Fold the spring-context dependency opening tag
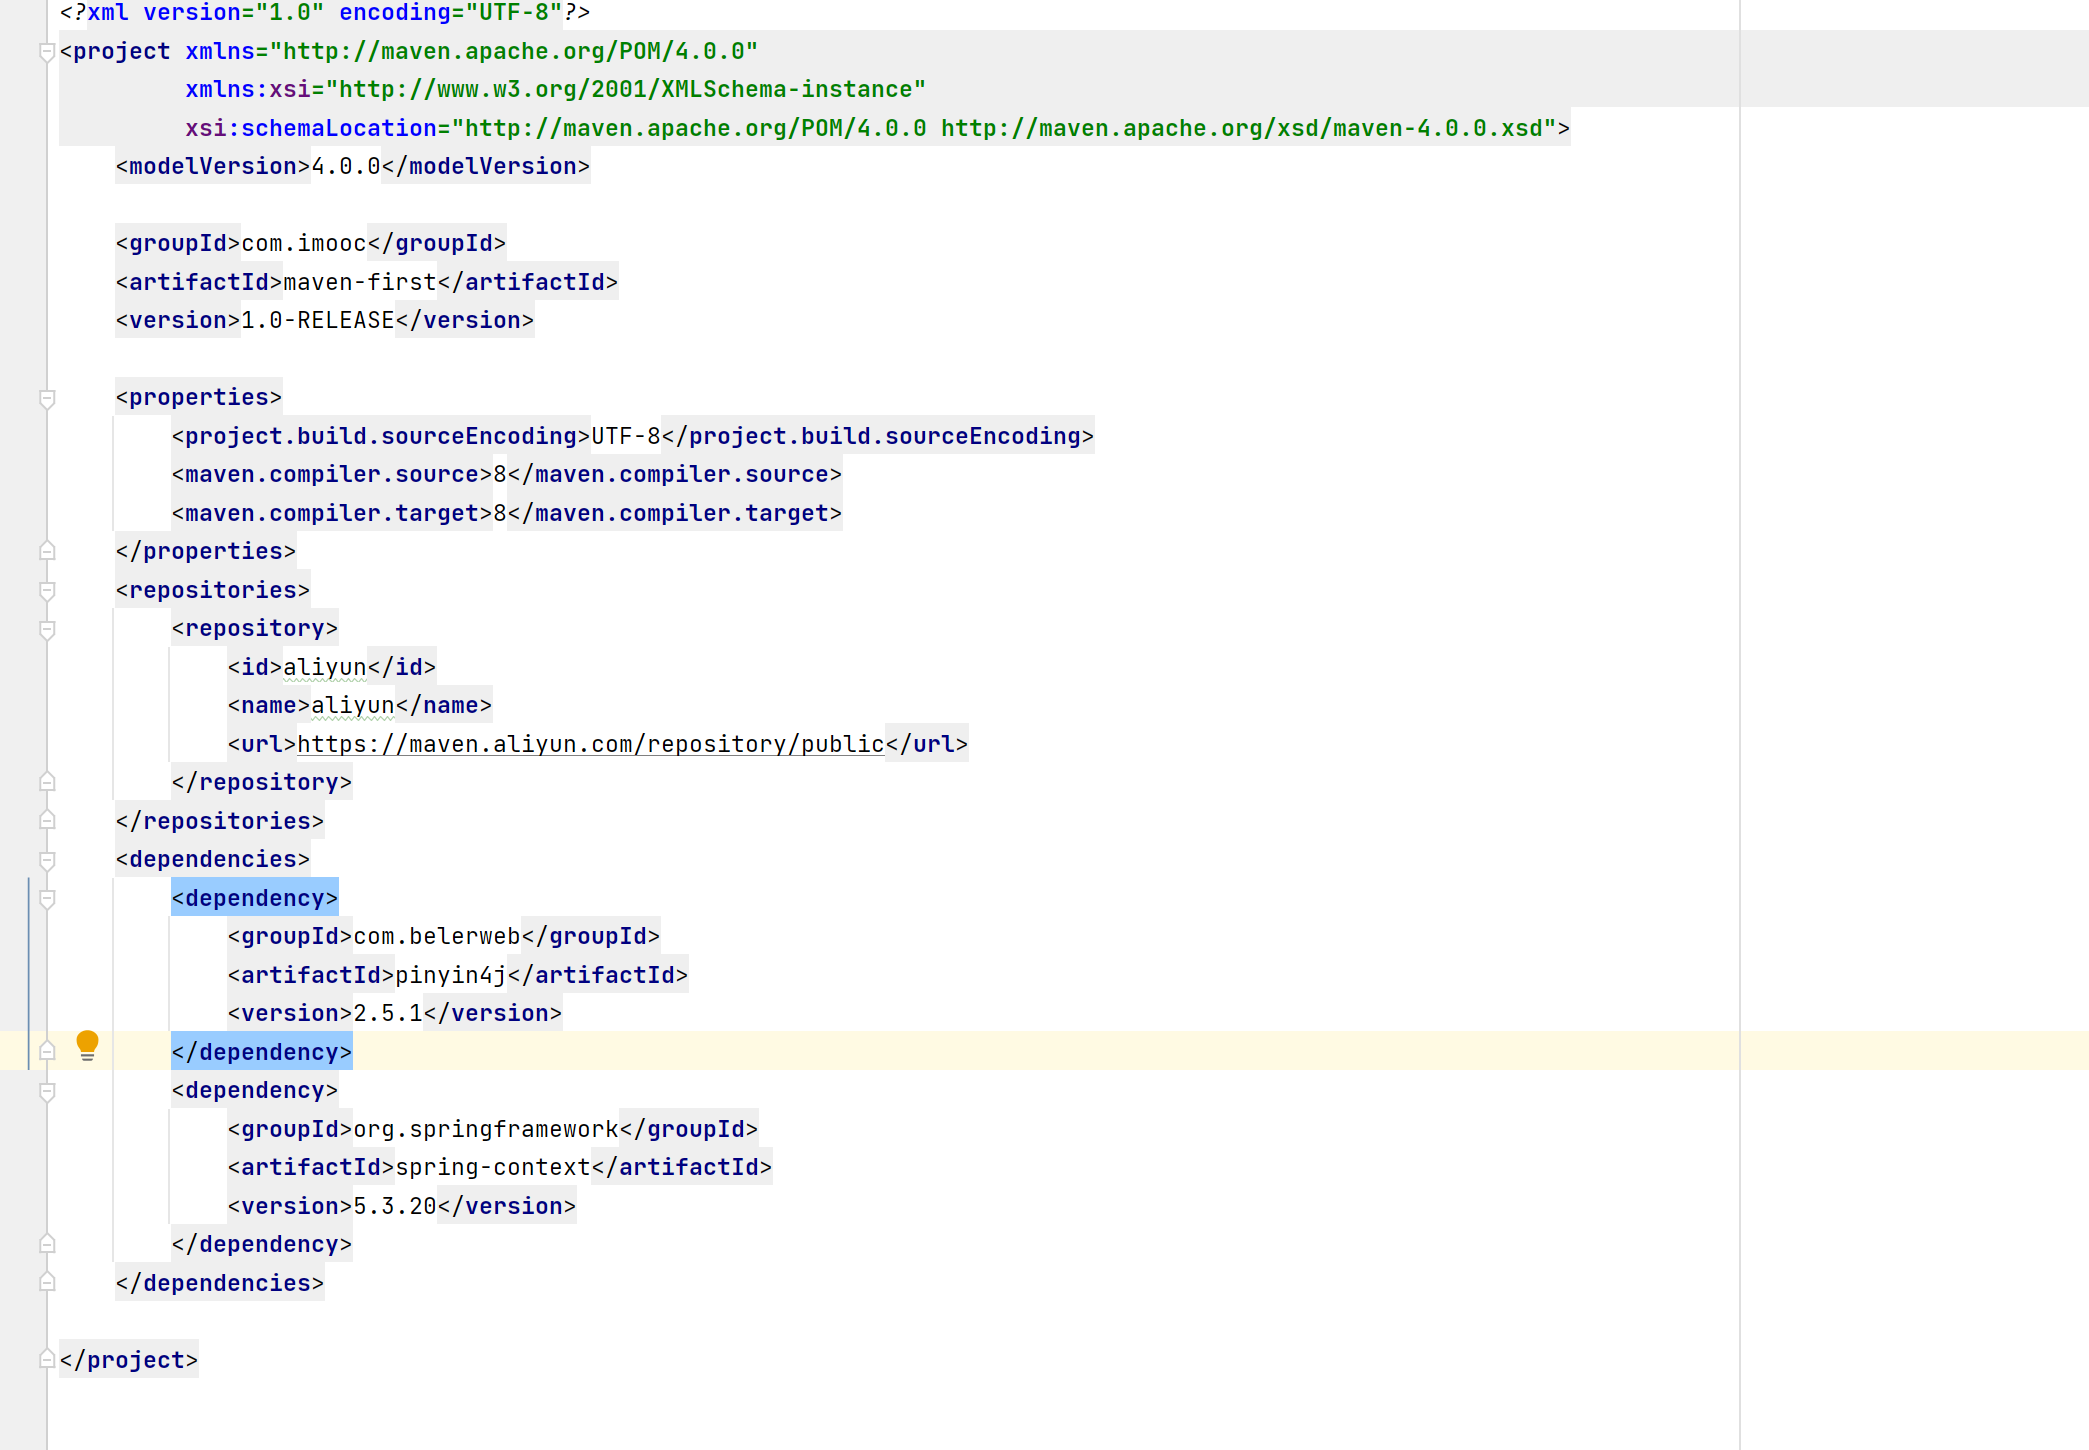2089x1450 pixels. tap(46, 1091)
